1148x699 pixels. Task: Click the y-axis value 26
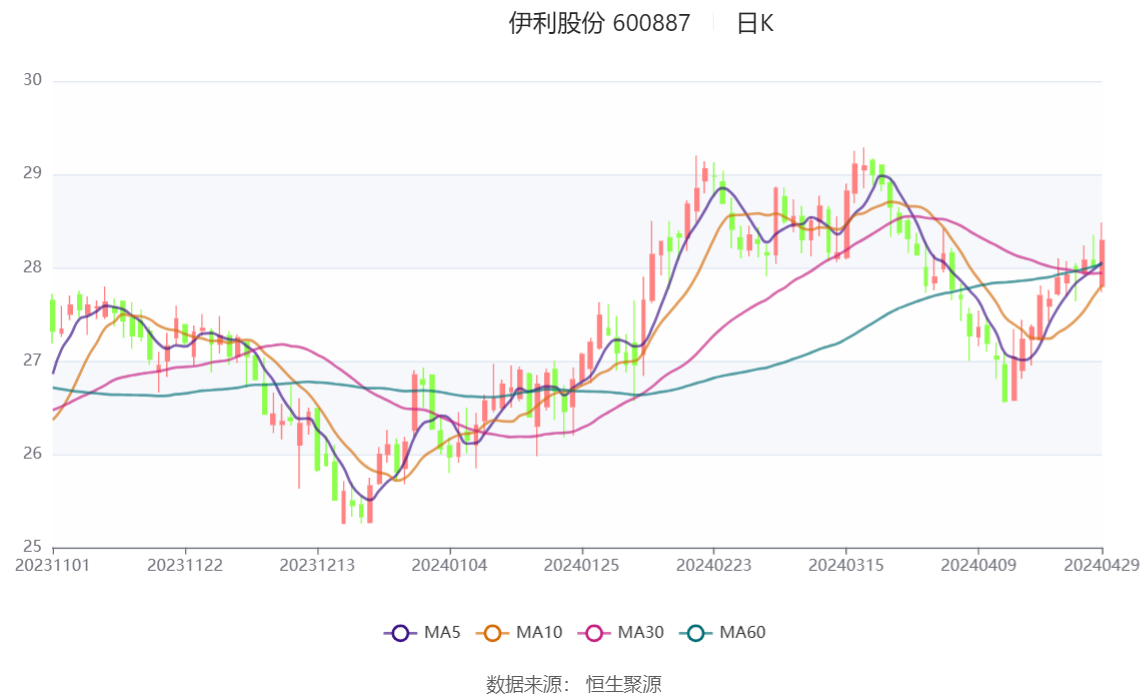tap(32, 453)
